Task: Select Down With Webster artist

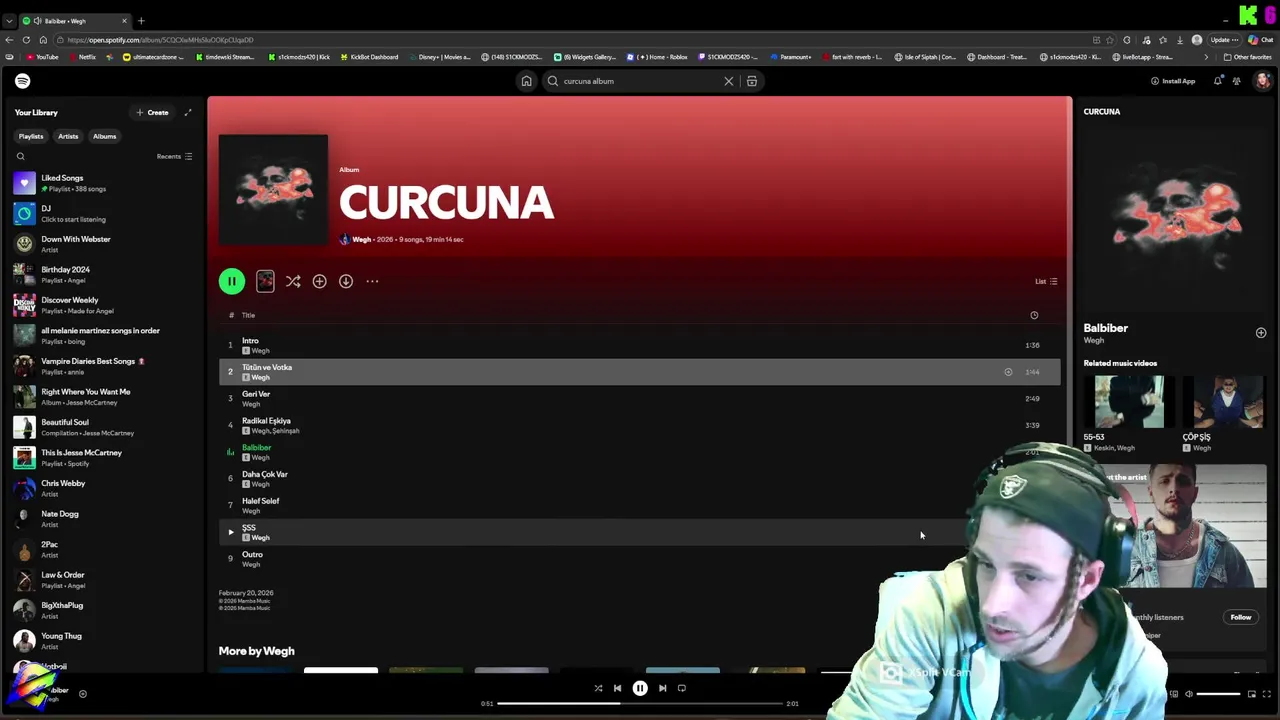Action: pos(103,244)
